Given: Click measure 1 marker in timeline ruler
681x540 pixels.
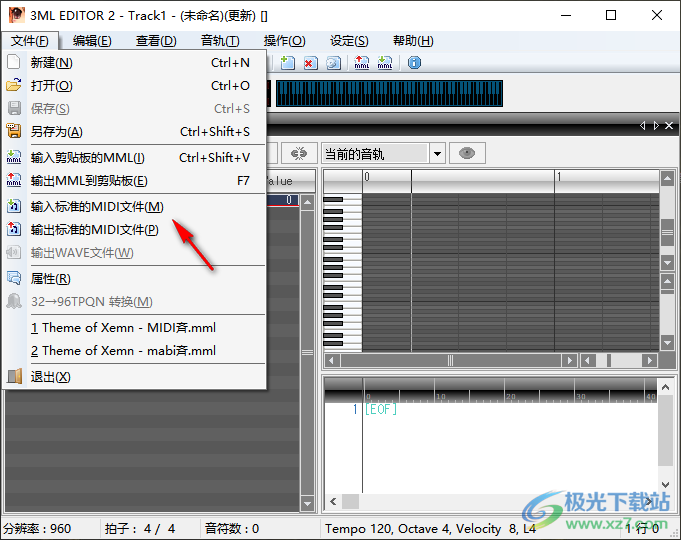Looking at the screenshot, I should [559, 177].
